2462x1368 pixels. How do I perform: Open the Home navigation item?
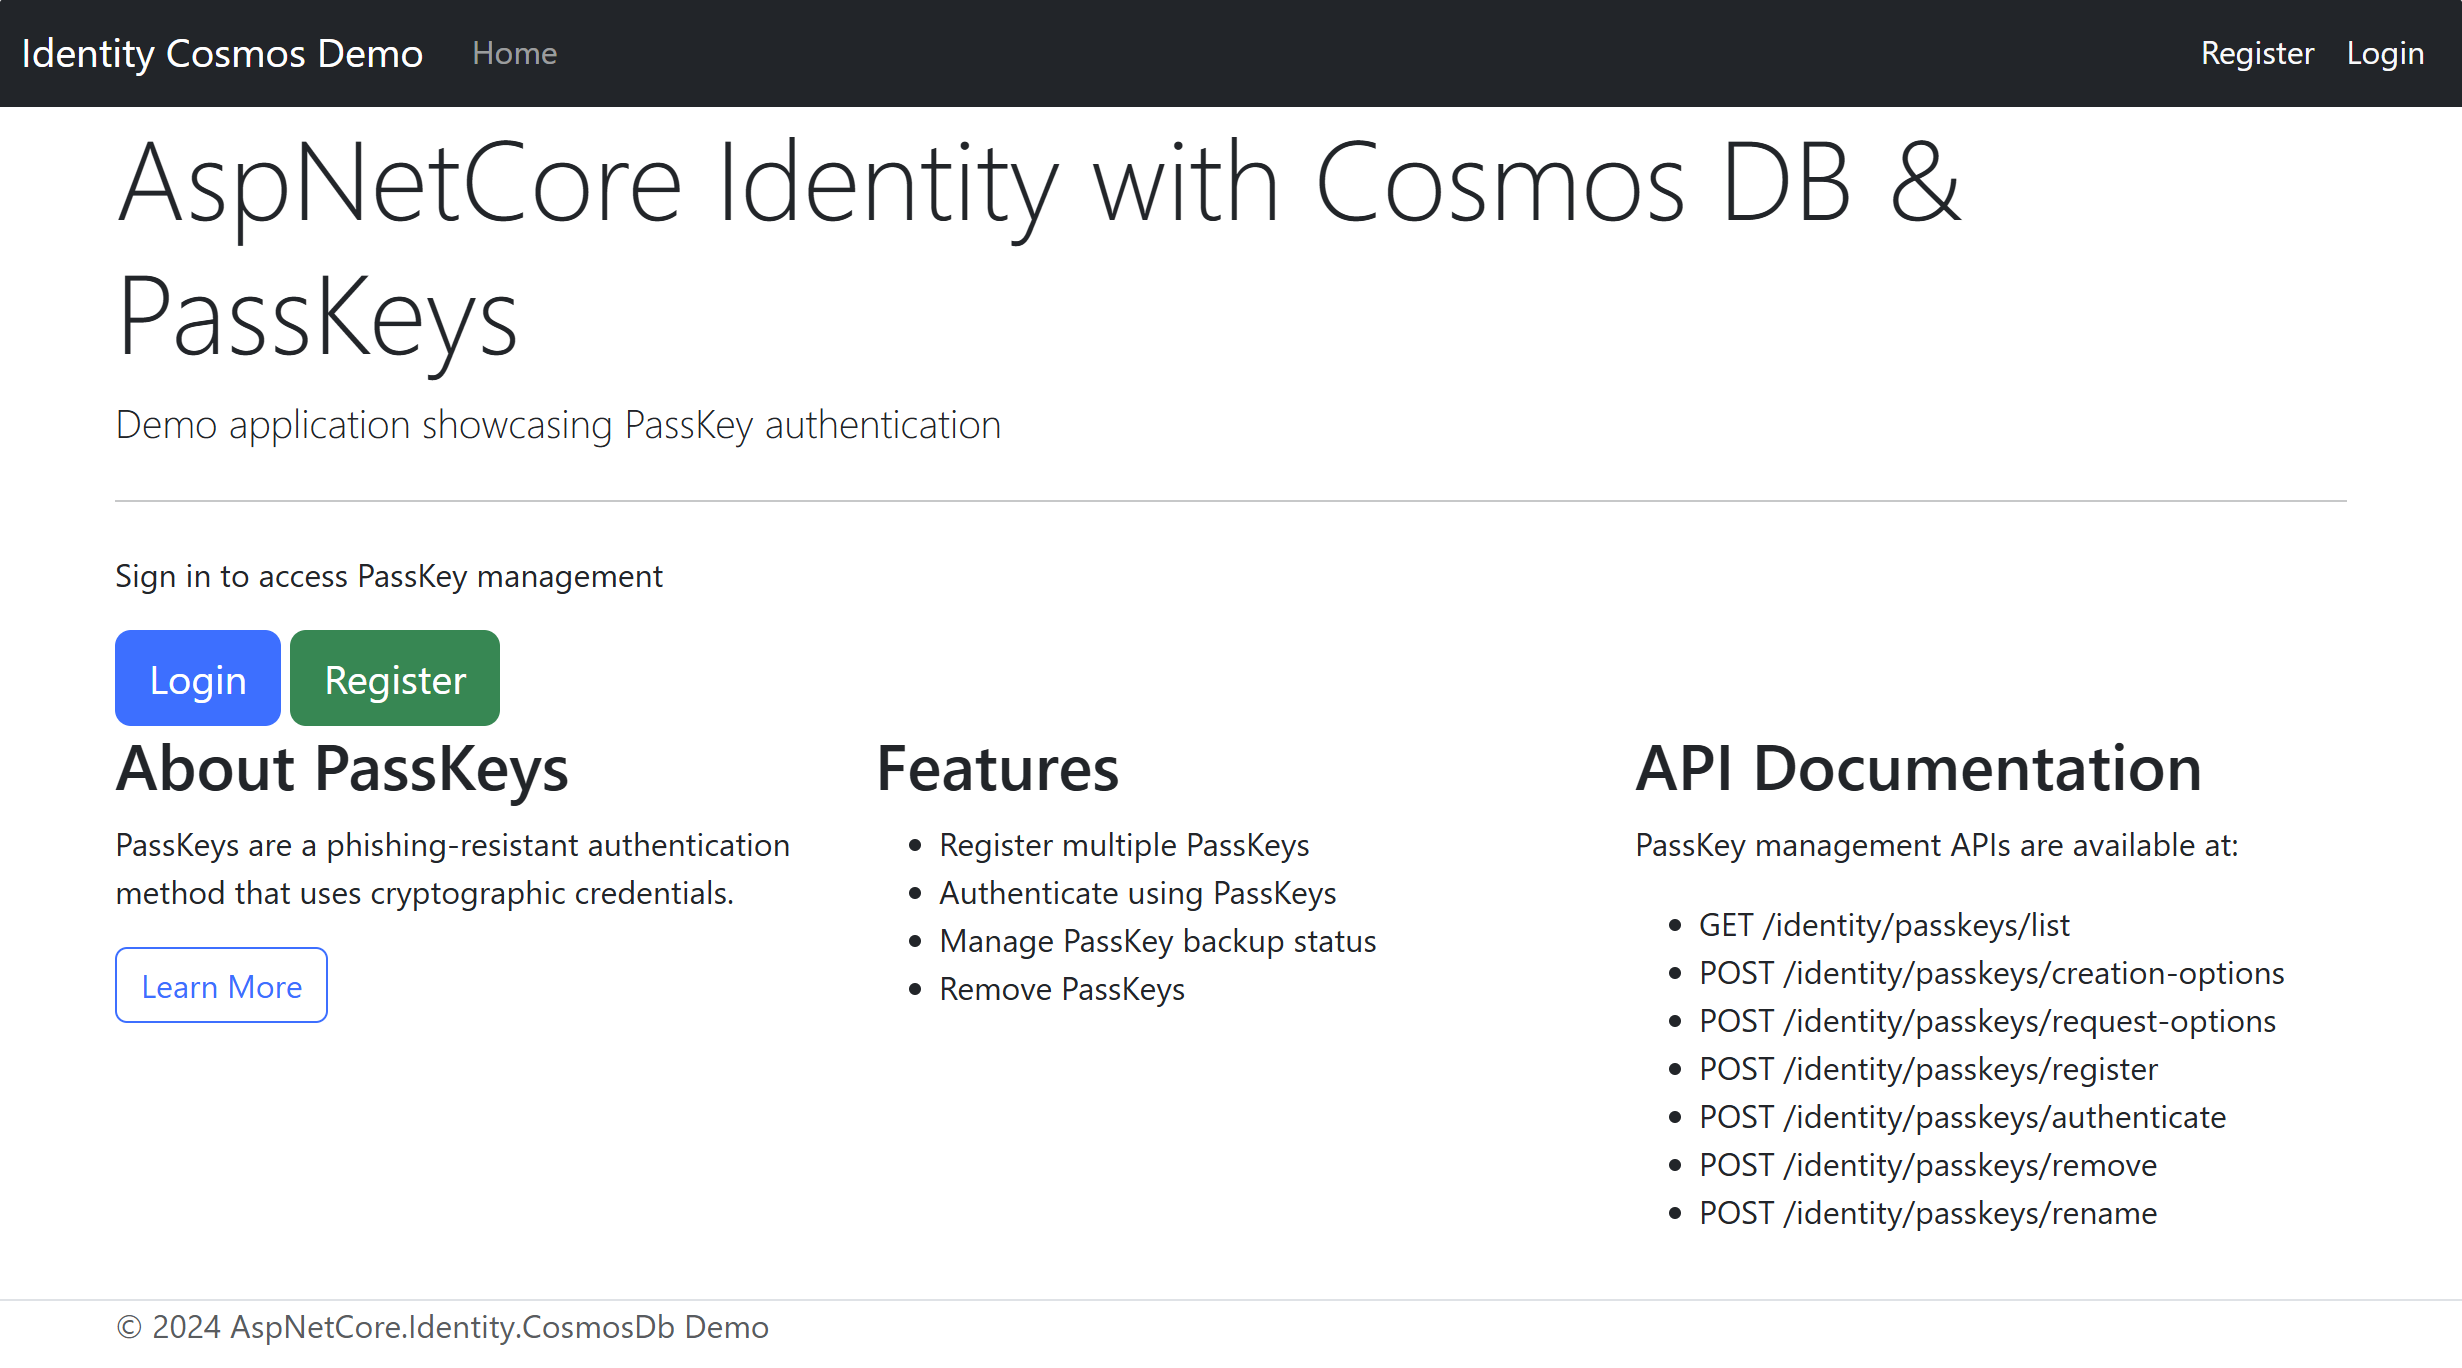(x=514, y=53)
